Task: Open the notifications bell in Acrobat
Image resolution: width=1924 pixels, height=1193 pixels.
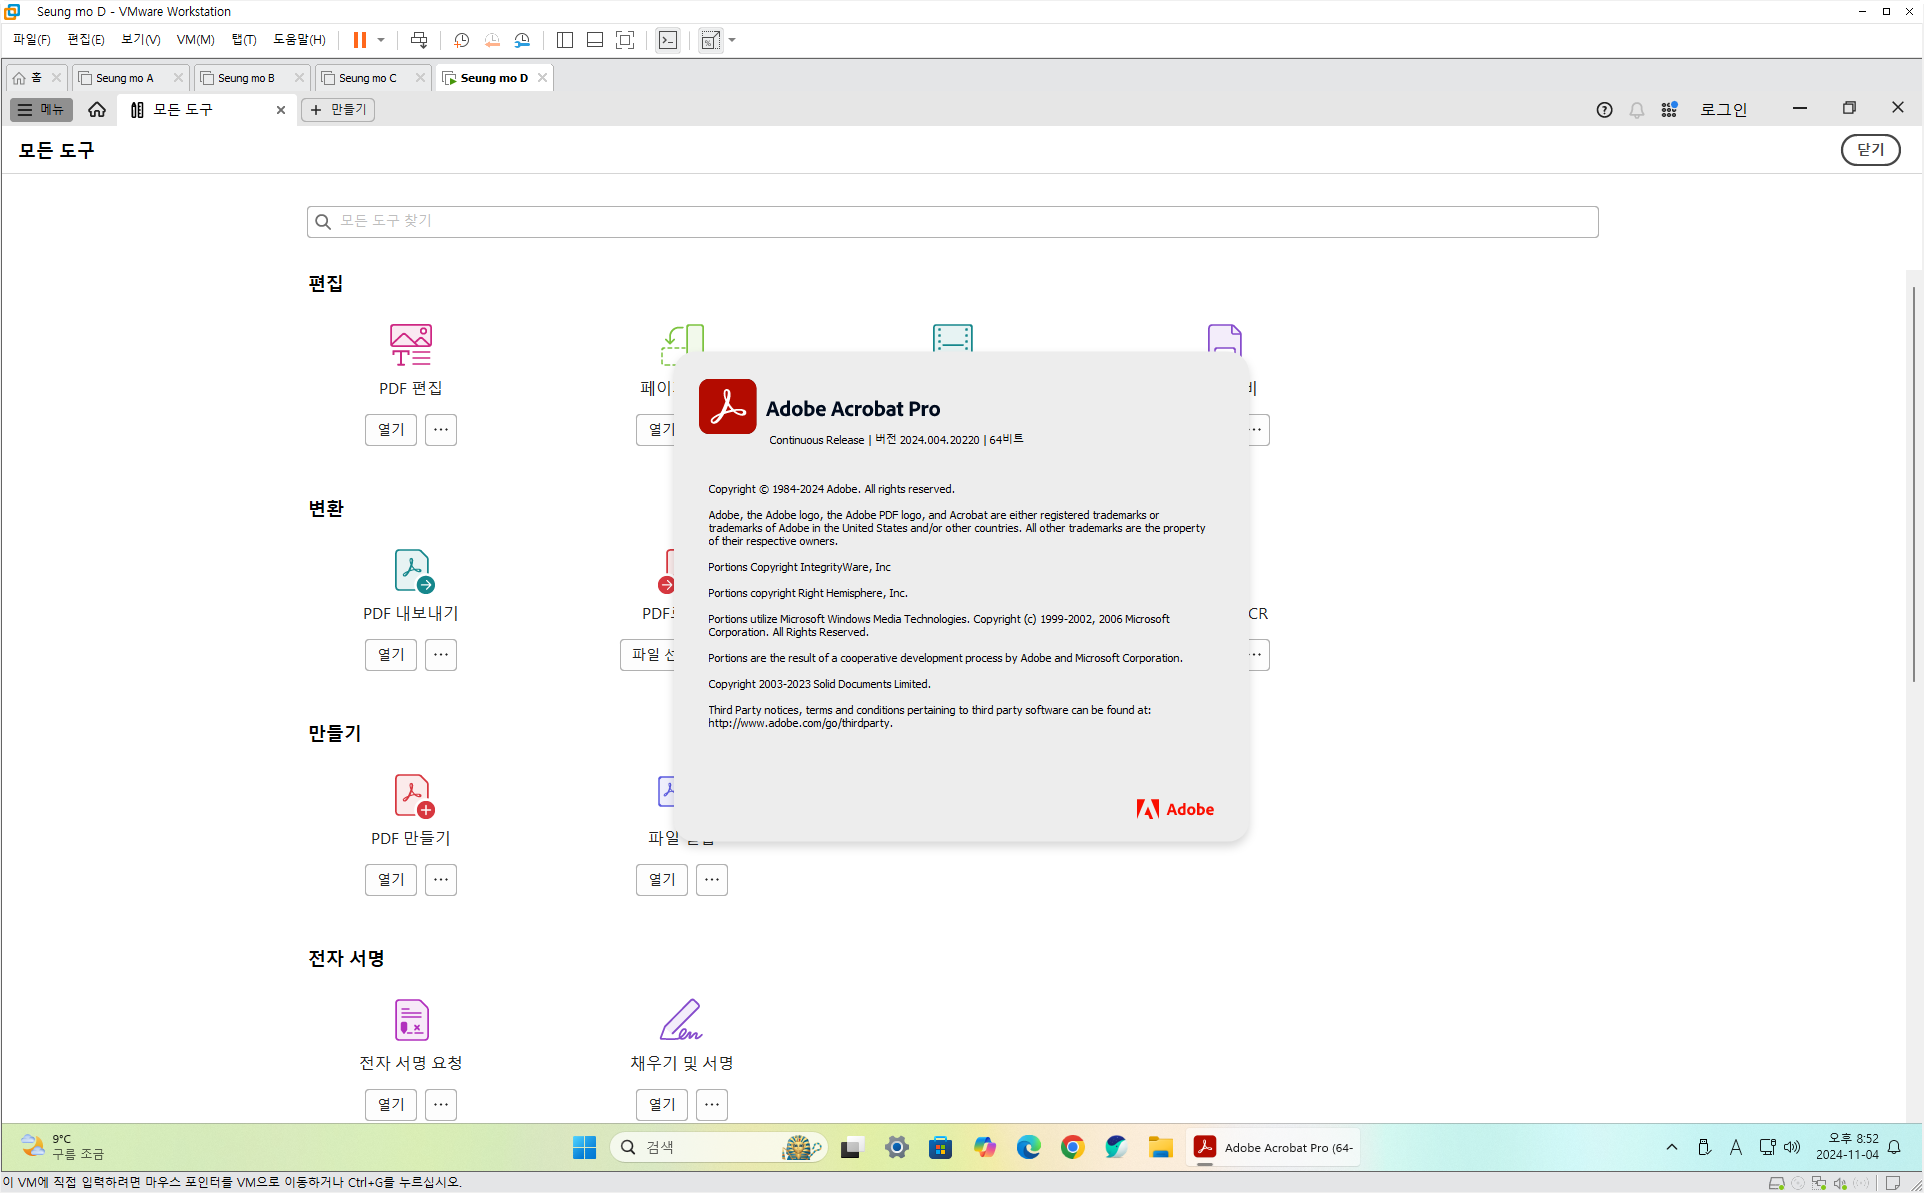Action: click(1636, 110)
